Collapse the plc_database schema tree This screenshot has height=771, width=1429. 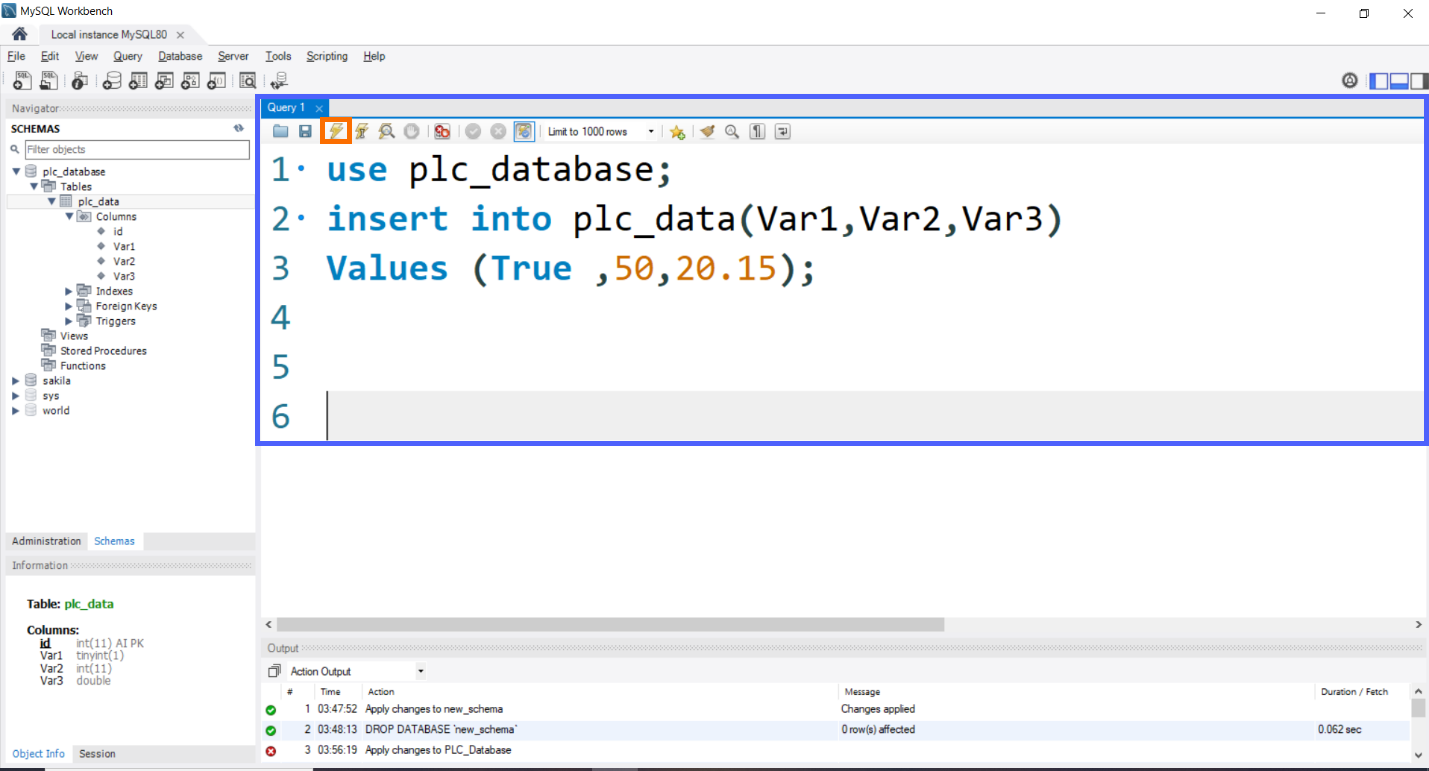(x=15, y=171)
